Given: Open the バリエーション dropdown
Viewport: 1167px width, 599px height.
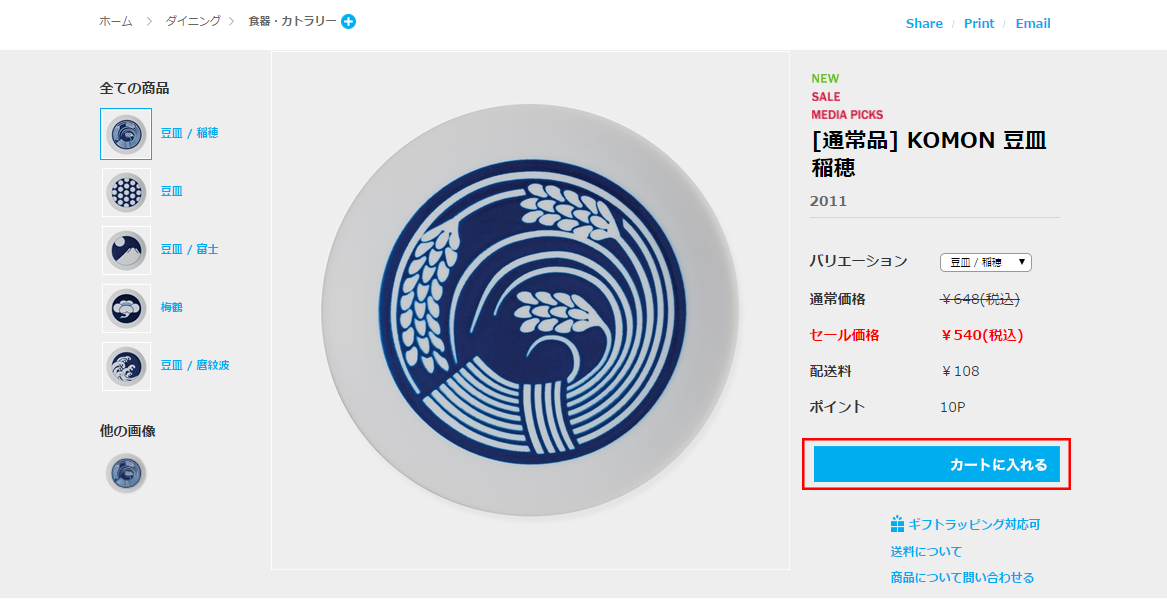Looking at the screenshot, I should click(x=985, y=262).
